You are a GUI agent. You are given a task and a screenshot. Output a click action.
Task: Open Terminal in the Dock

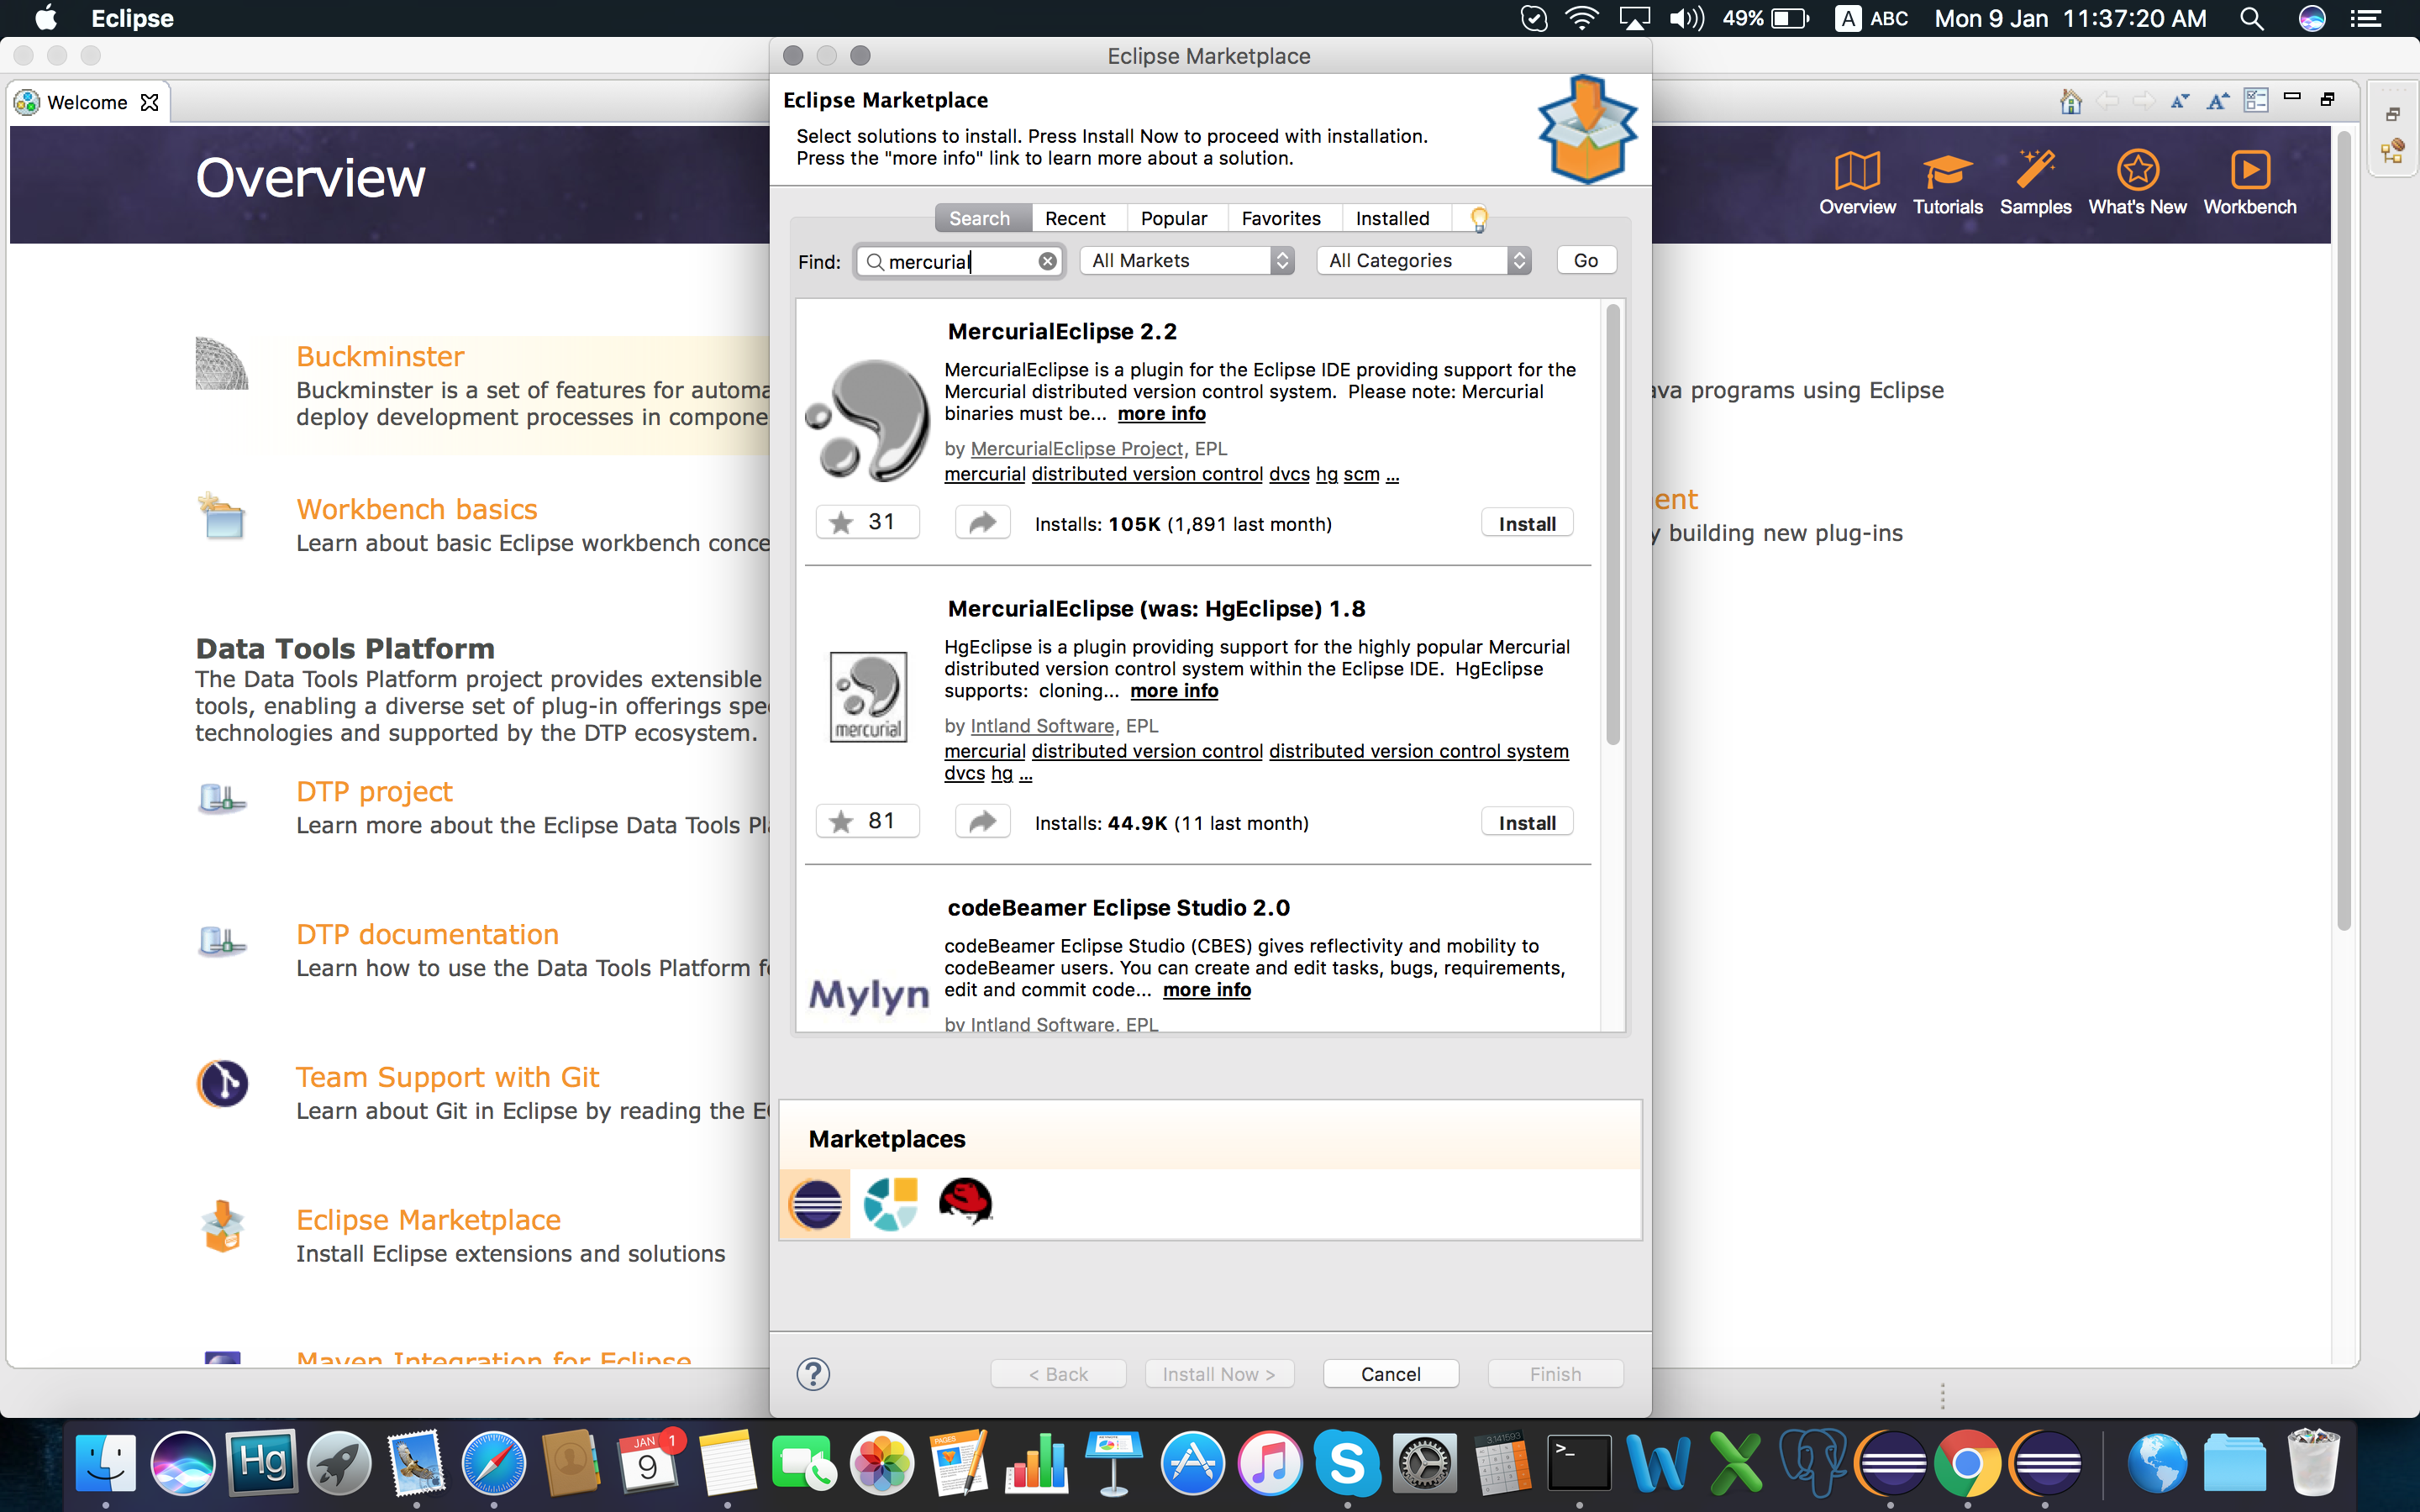click(1578, 1463)
